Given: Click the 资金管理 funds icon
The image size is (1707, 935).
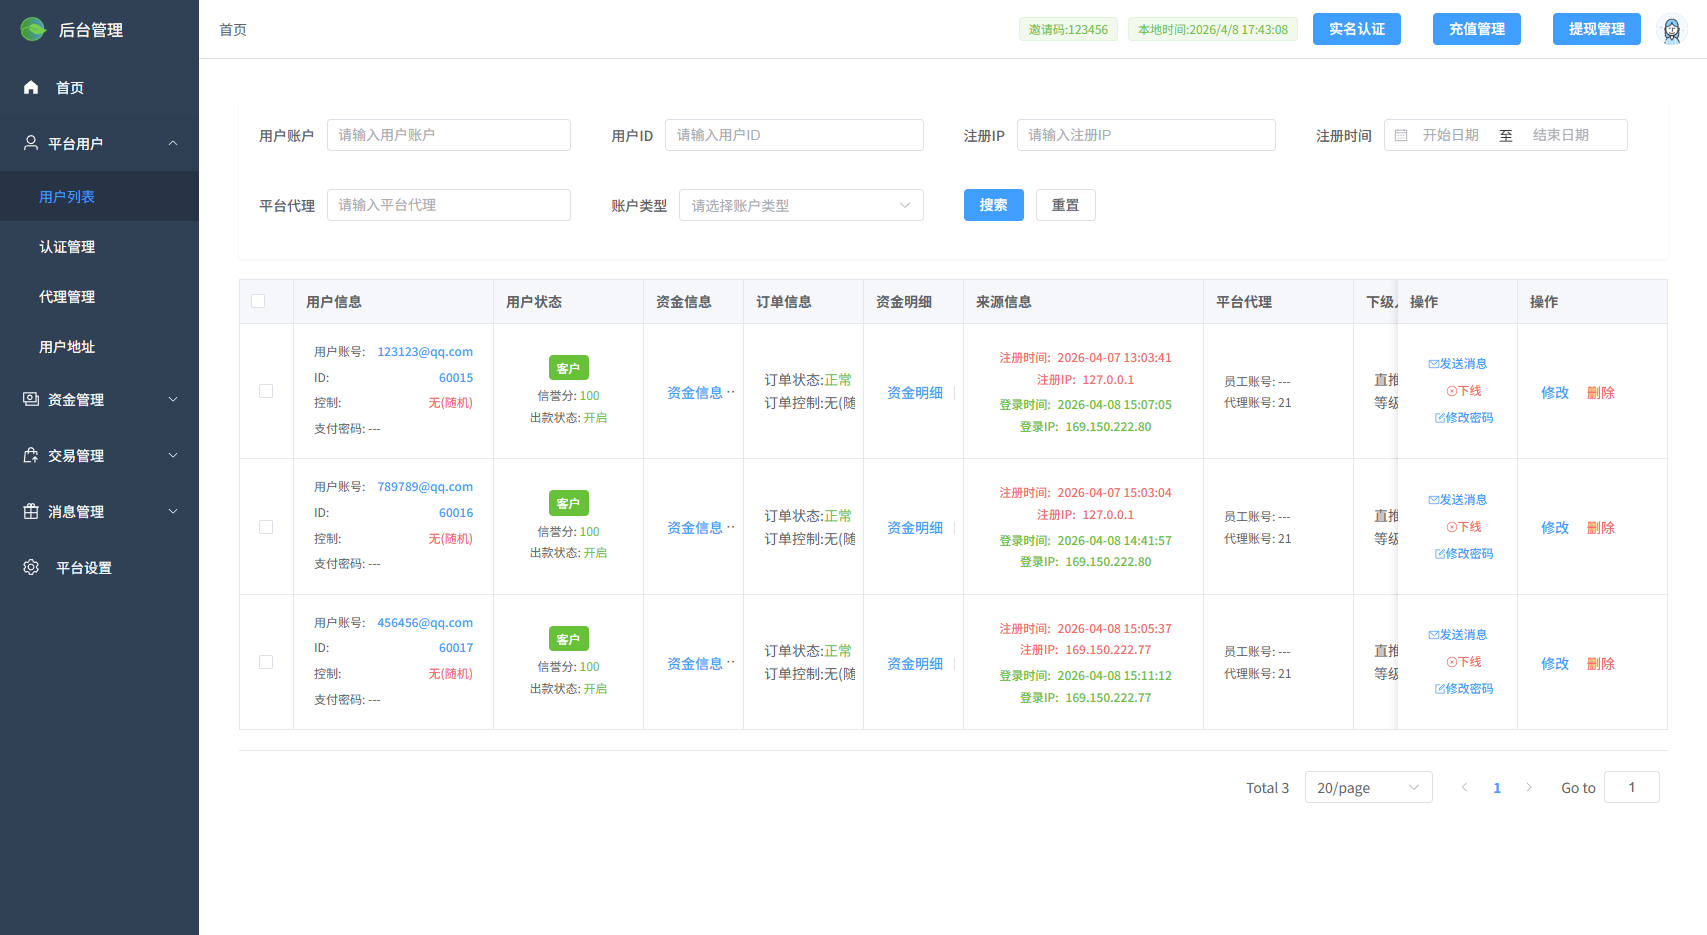Looking at the screenshot, I should point(31,399).
